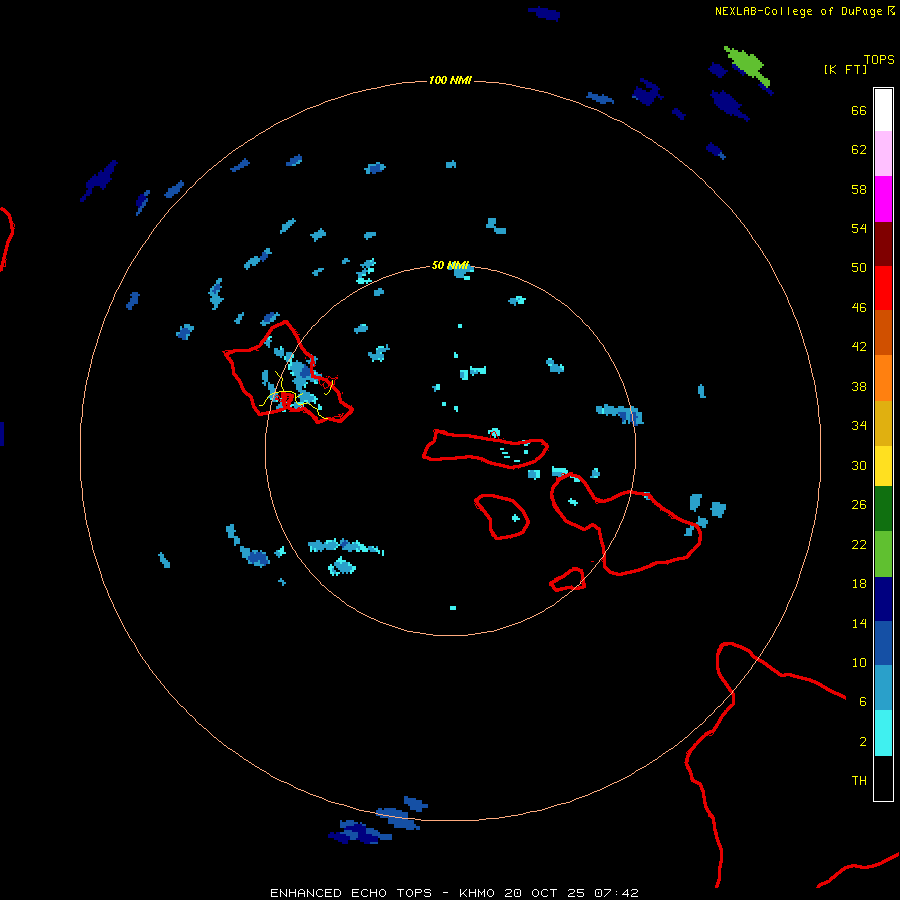900x900 pixels.
Task: Click the light pink swatch between 62 and 66
Action: tap(883, 154)
